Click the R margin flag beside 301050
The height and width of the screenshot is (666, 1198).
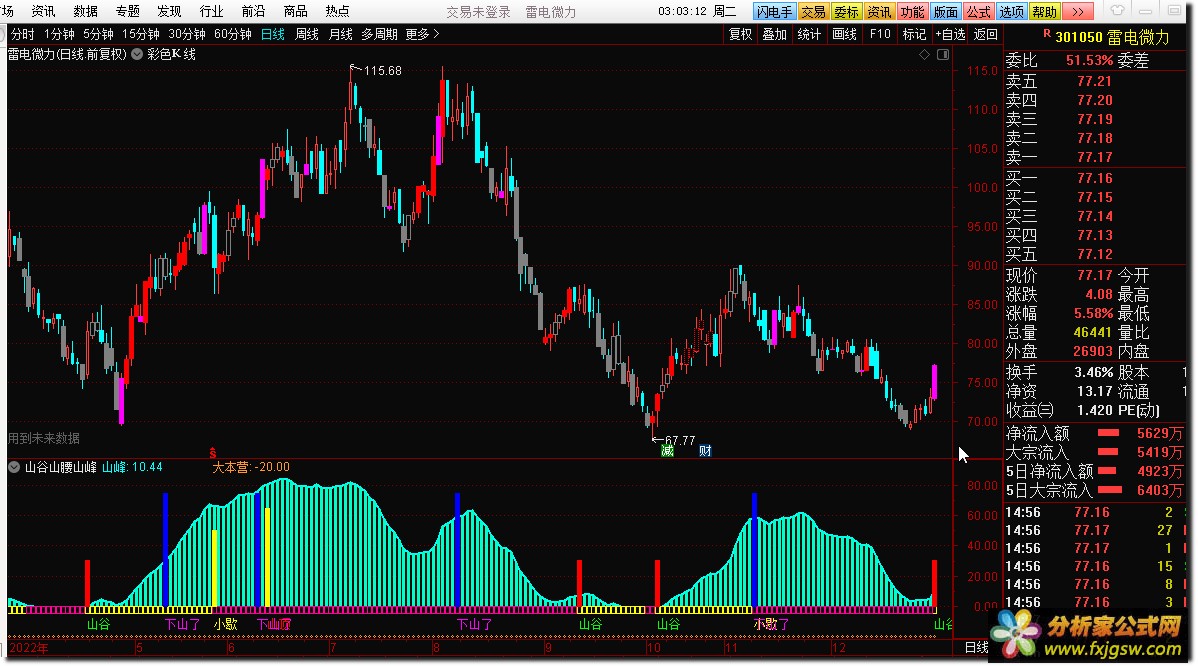1047,34
